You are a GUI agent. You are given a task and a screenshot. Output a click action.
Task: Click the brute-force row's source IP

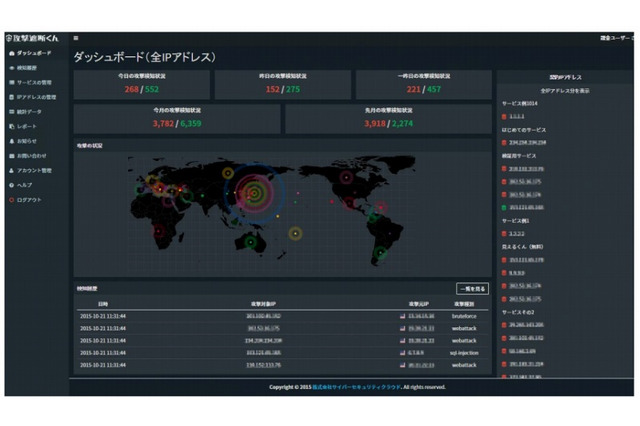(x=421, y=316)
